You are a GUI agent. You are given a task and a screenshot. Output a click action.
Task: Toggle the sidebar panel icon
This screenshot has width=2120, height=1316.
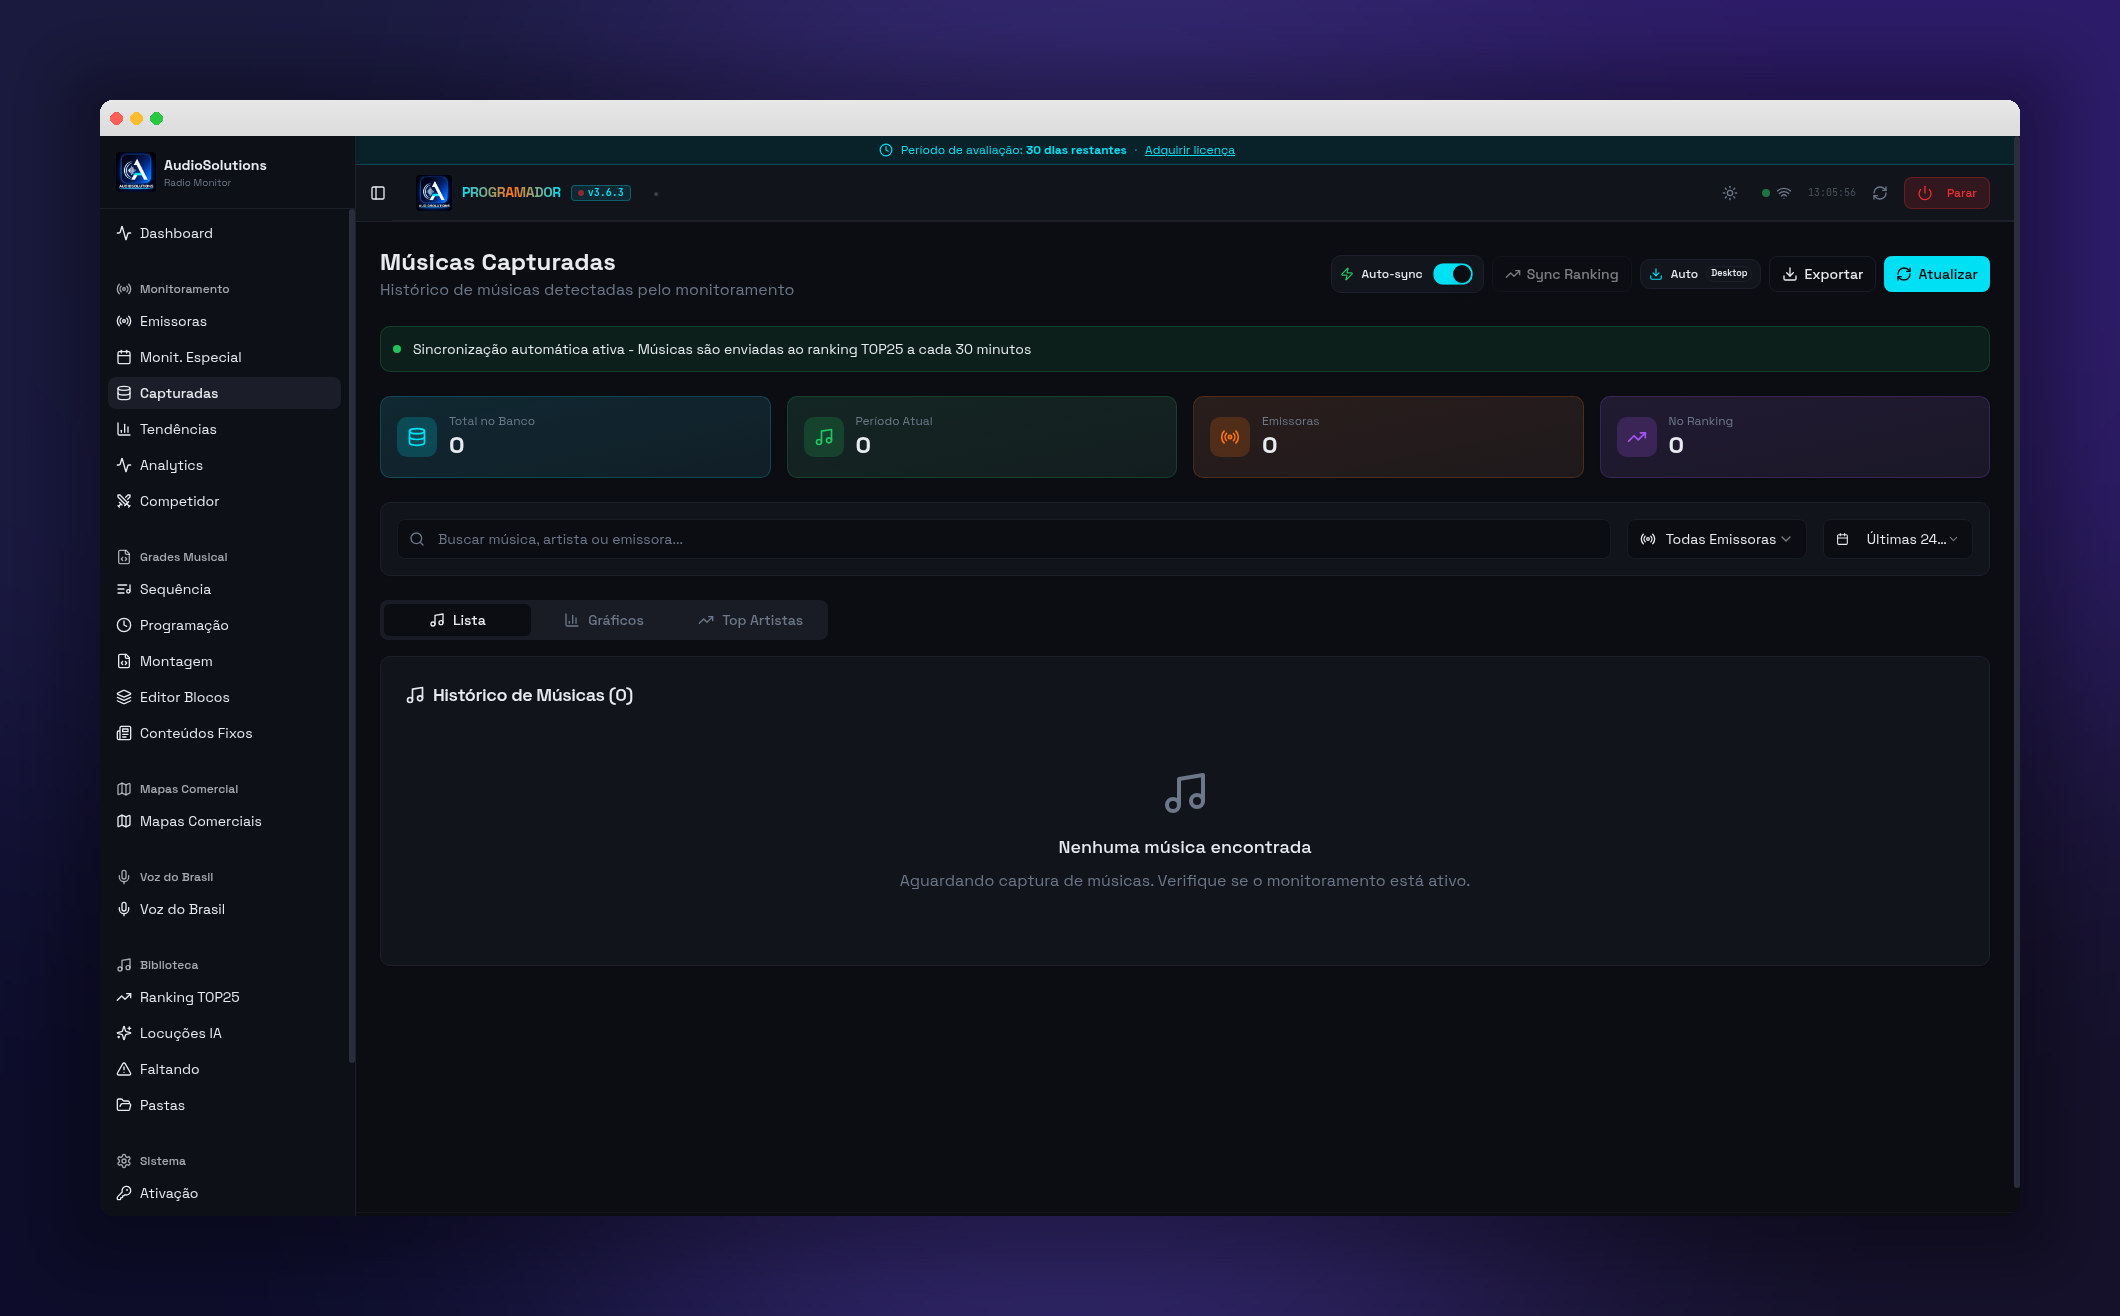pos(378,193)
